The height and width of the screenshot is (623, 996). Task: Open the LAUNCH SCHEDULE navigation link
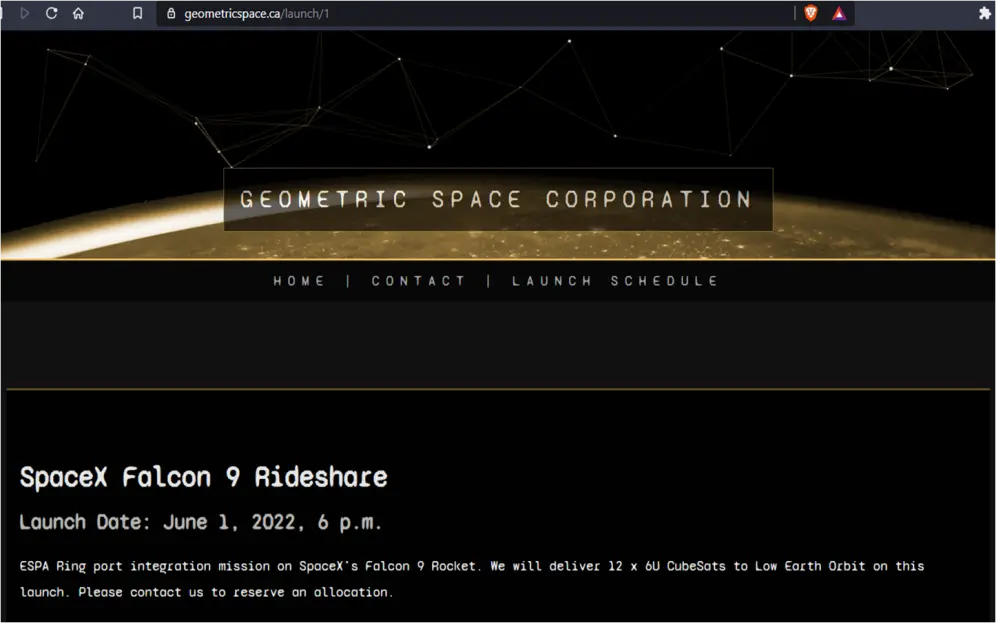pyautogui.click(x=615, y=281)
